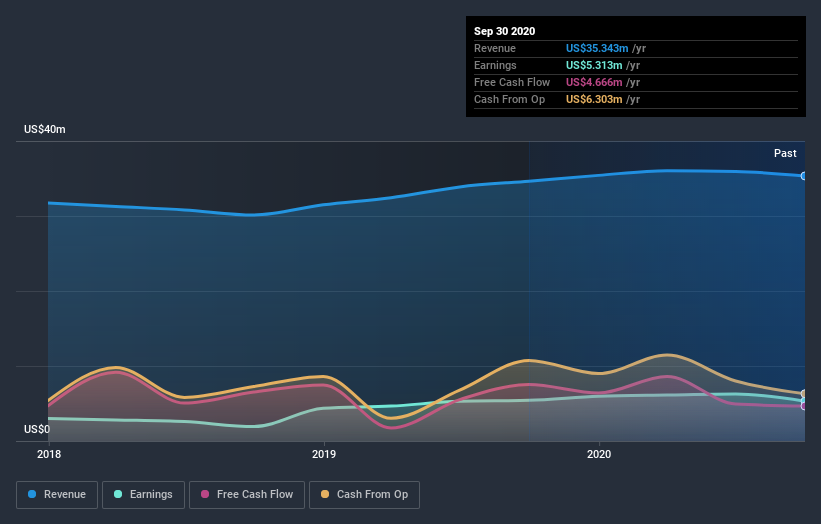Click the Revenue endpoint marker on chart
The height and width of the screenshot is (524, 821).
coord(804,176)
